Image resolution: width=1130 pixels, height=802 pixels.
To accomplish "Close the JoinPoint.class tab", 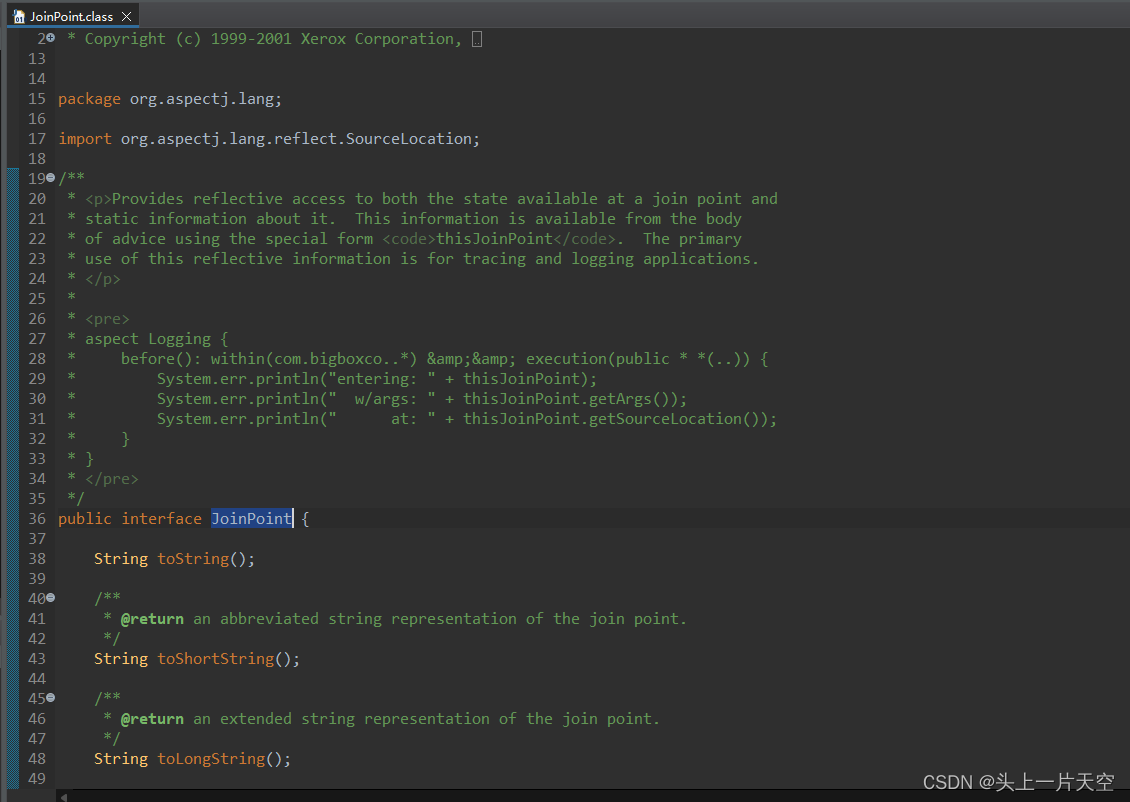I will pyautogui.click(x=126, y=16).
